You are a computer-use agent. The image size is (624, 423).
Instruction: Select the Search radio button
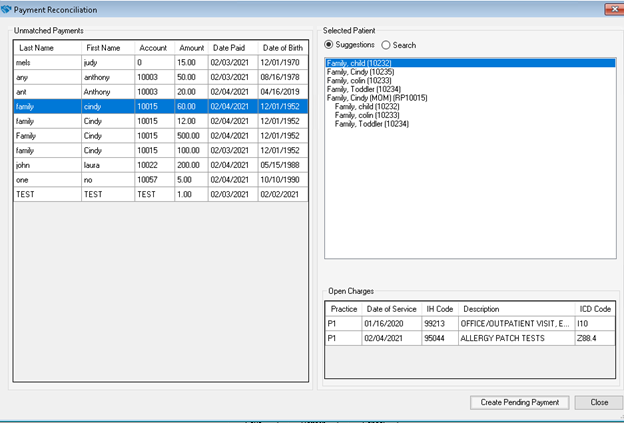point(386,45)
